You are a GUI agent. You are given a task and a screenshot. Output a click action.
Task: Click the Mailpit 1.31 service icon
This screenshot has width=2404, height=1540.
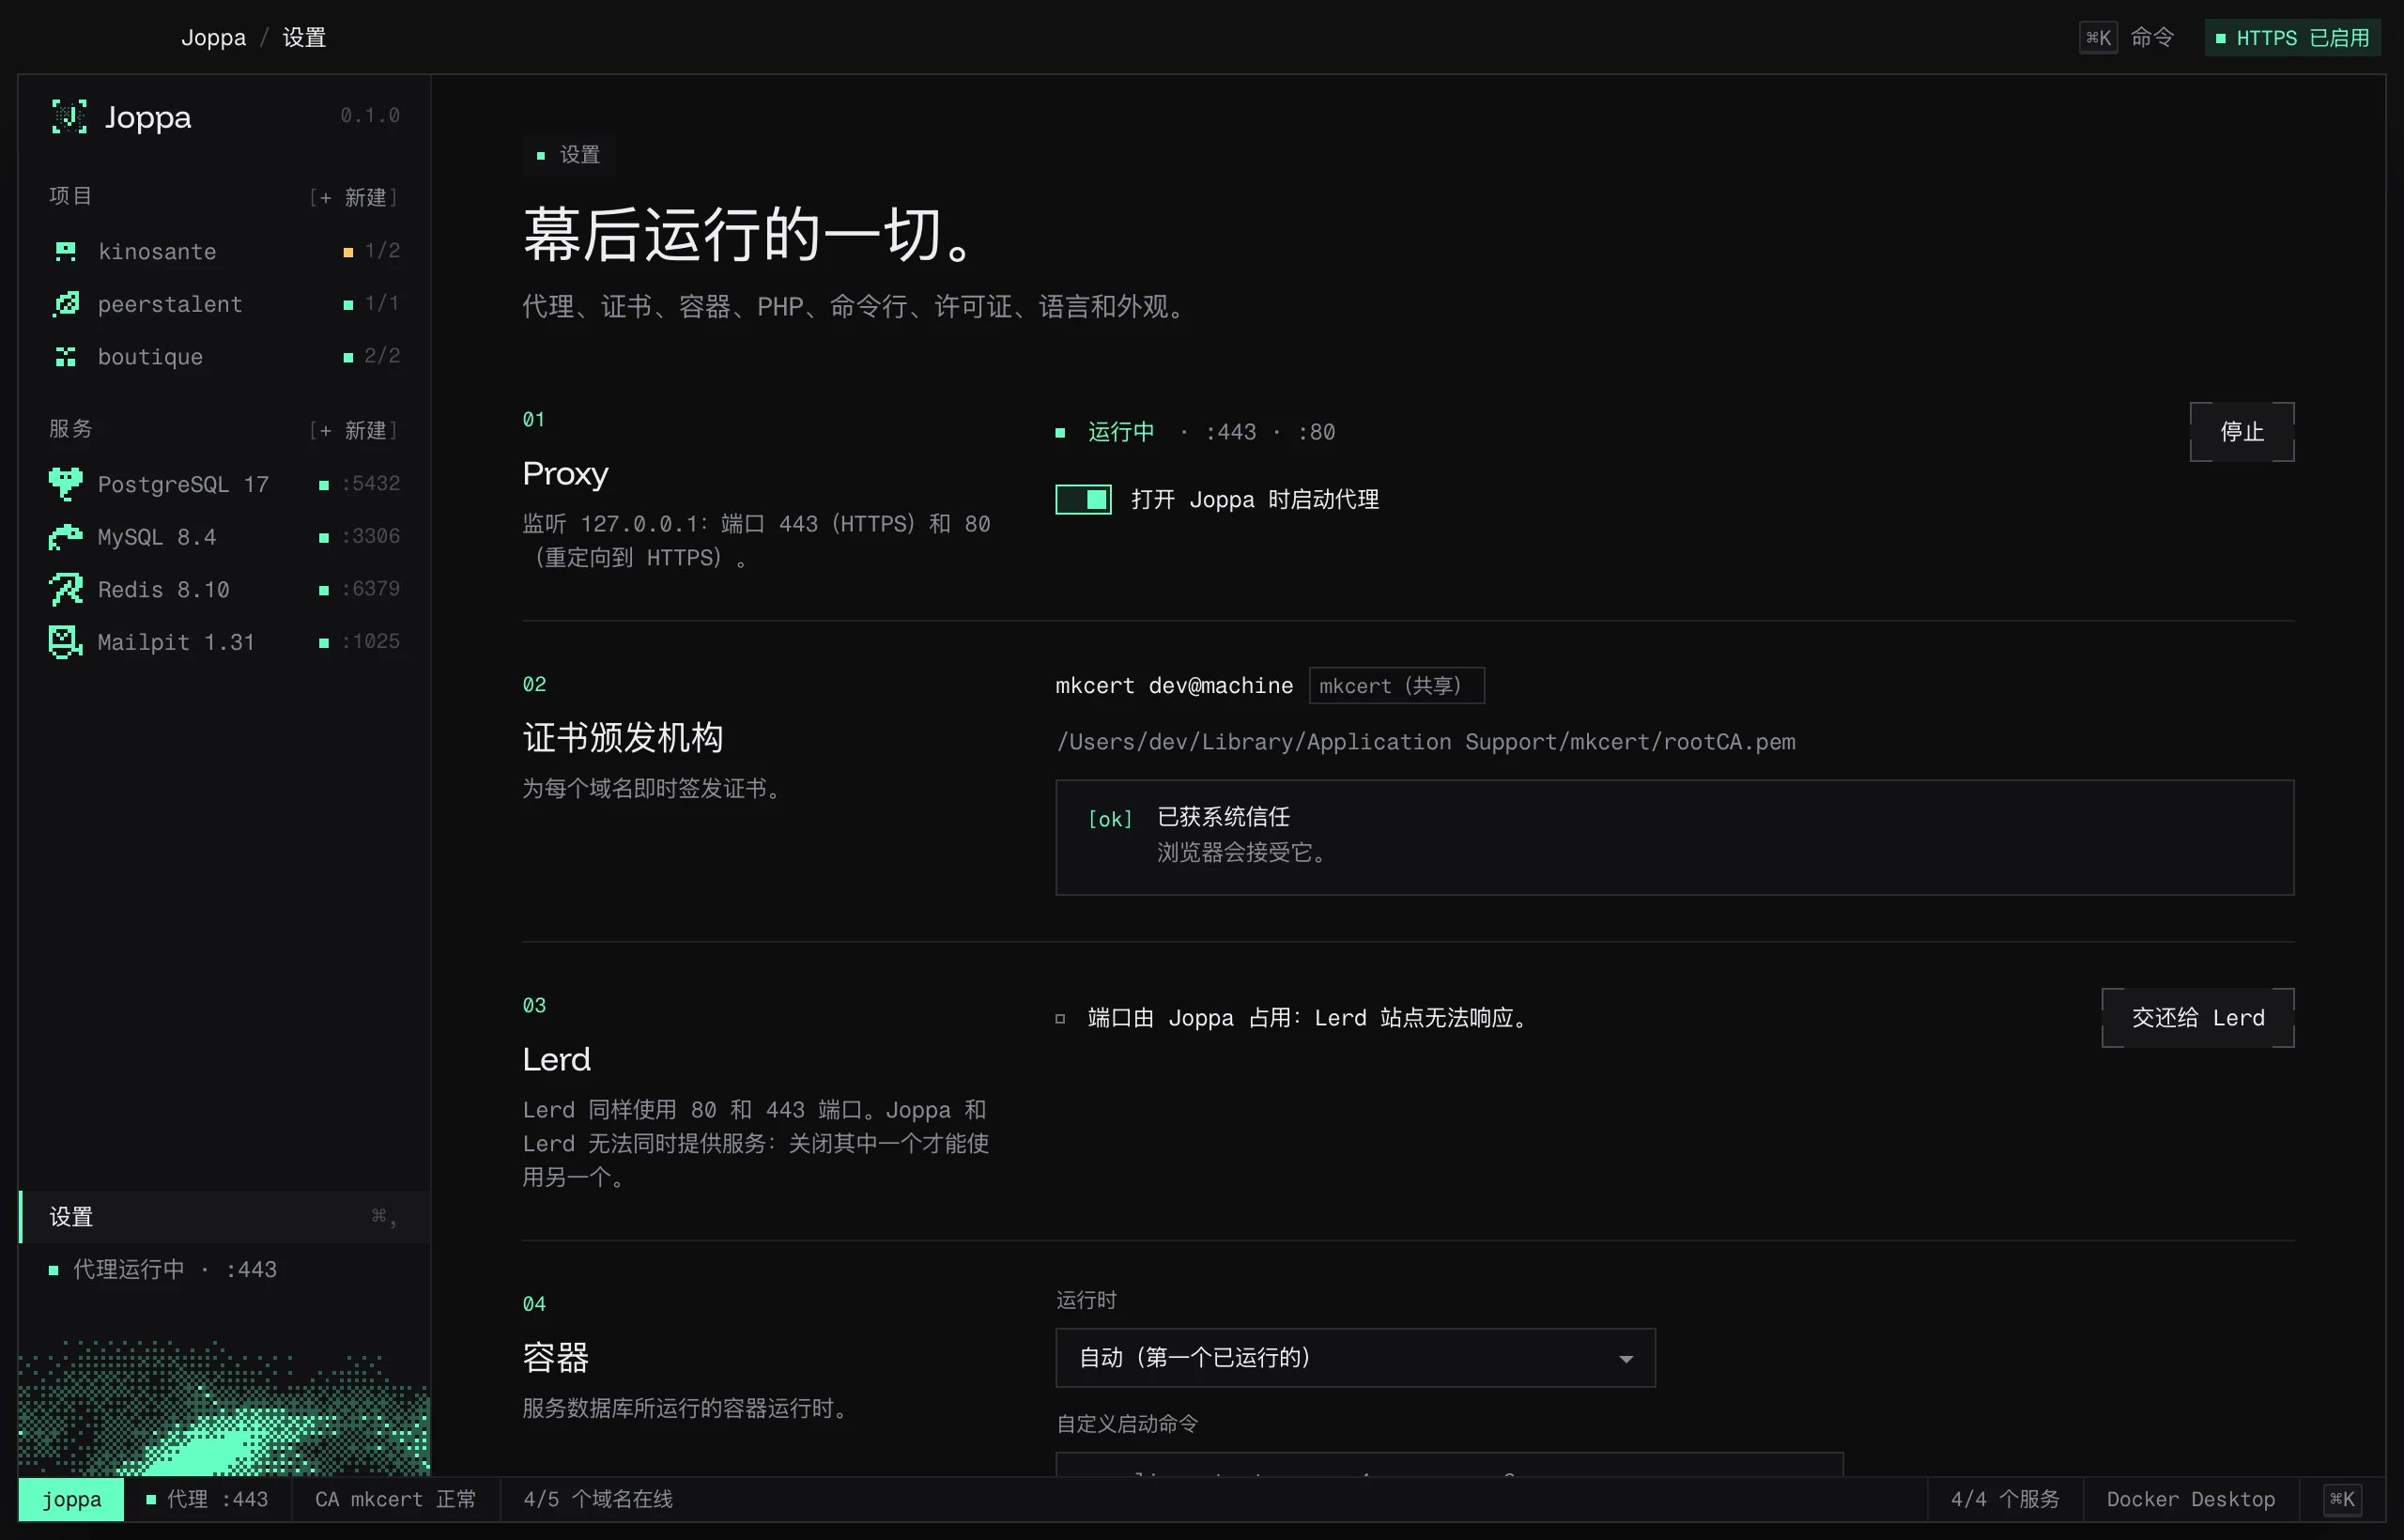pyautogui.click(x=66, y=642)
